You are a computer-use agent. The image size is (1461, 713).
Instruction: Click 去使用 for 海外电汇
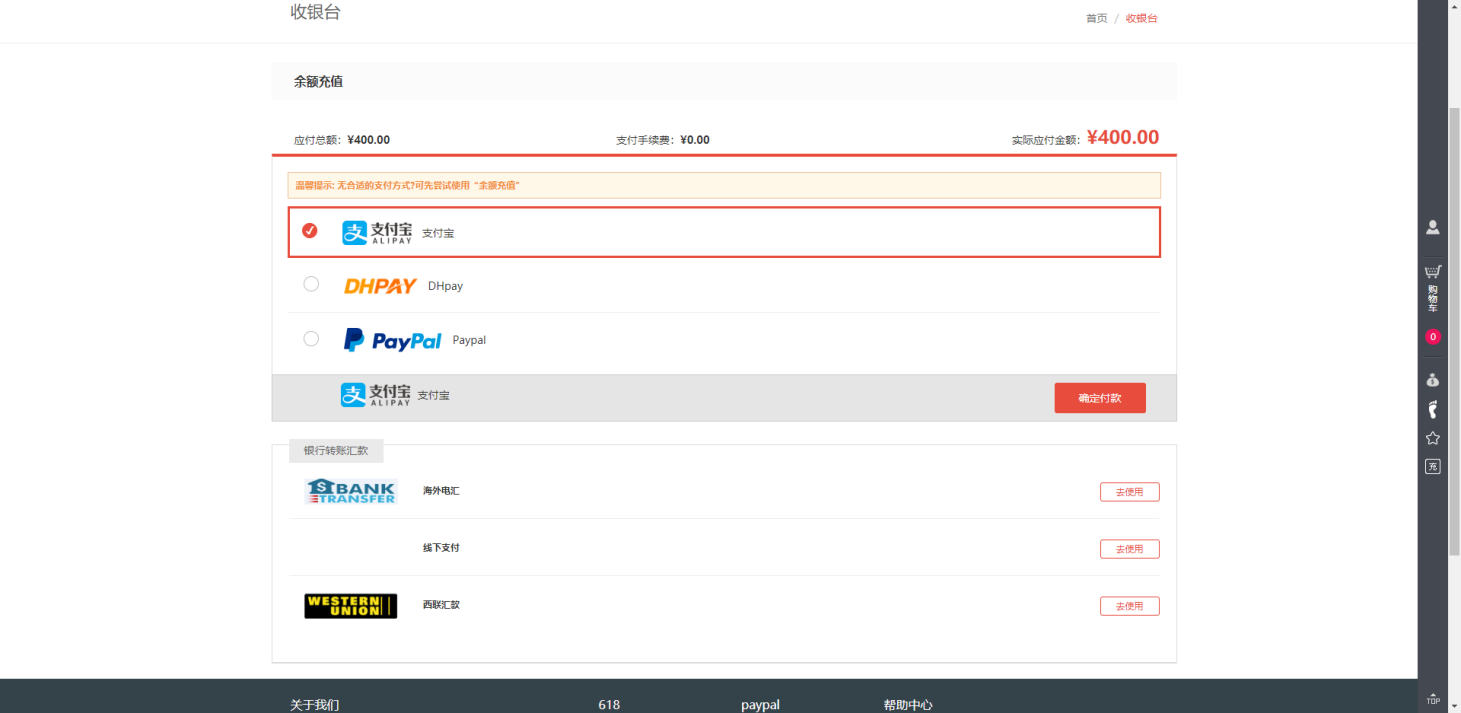click(1130, 492)
